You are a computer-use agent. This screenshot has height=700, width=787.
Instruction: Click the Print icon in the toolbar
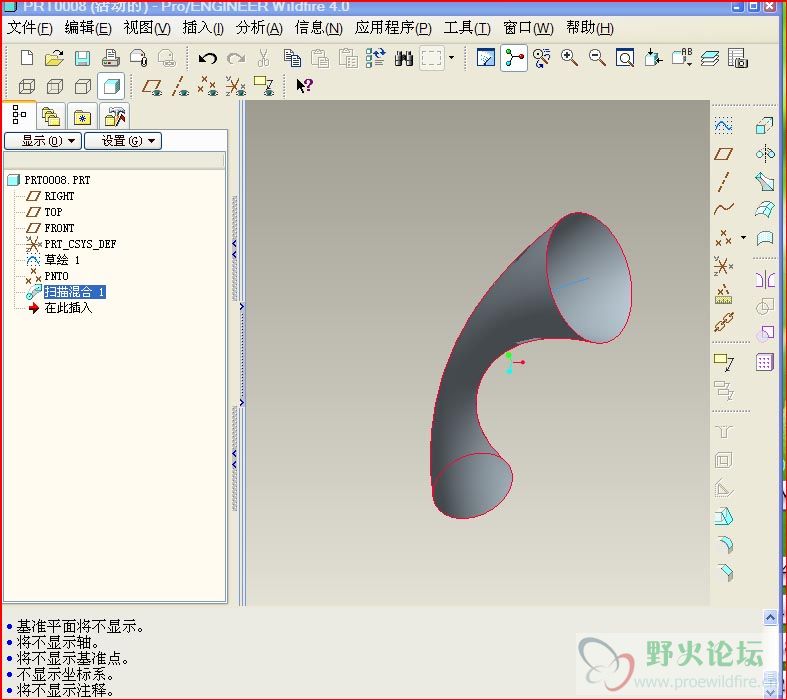(110, 58)
